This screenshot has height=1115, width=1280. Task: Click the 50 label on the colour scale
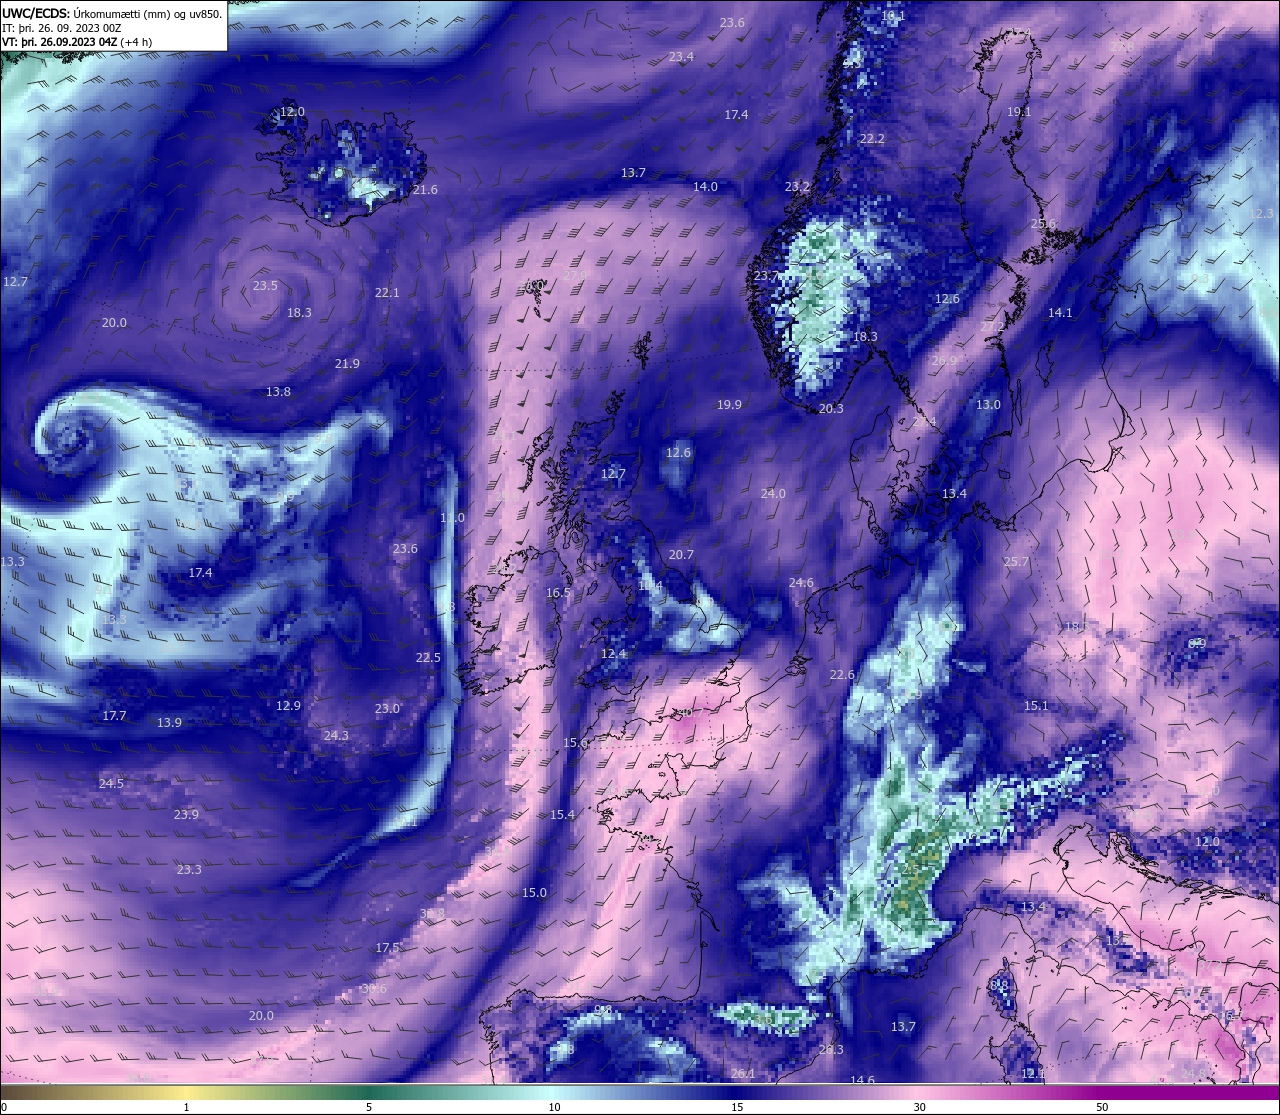point(1102,1107)
